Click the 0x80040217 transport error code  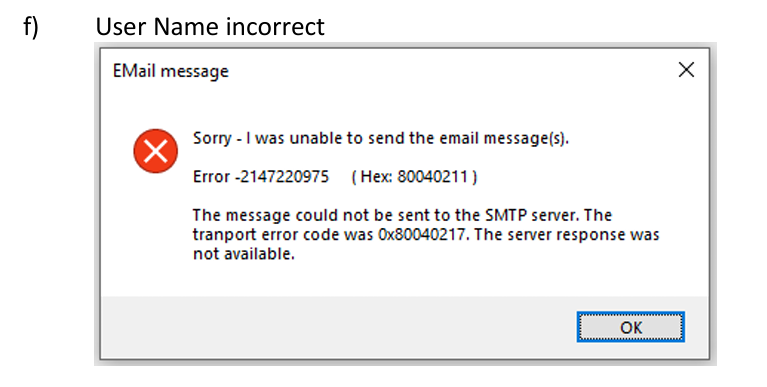422,234
